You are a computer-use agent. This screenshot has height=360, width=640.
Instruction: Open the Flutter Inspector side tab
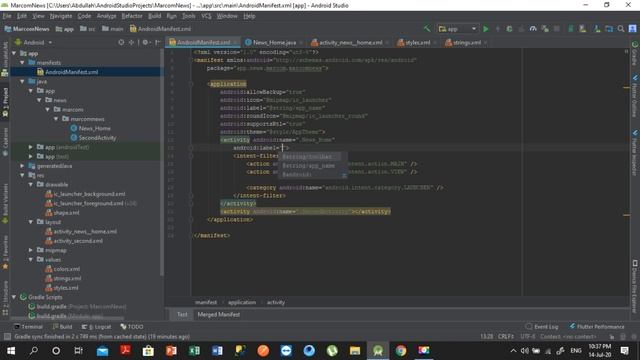click(635, 153)
